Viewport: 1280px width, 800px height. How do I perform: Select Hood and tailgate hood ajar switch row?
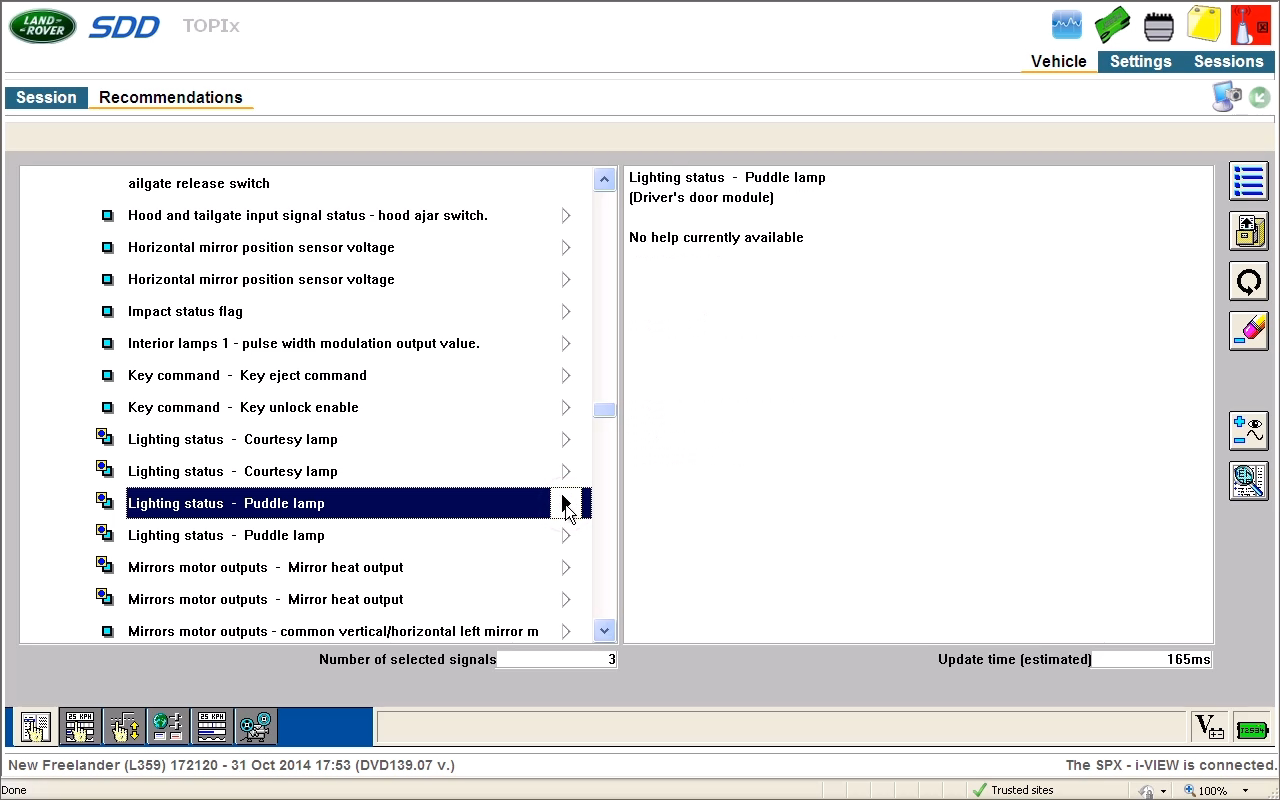[x=308, y=215]
